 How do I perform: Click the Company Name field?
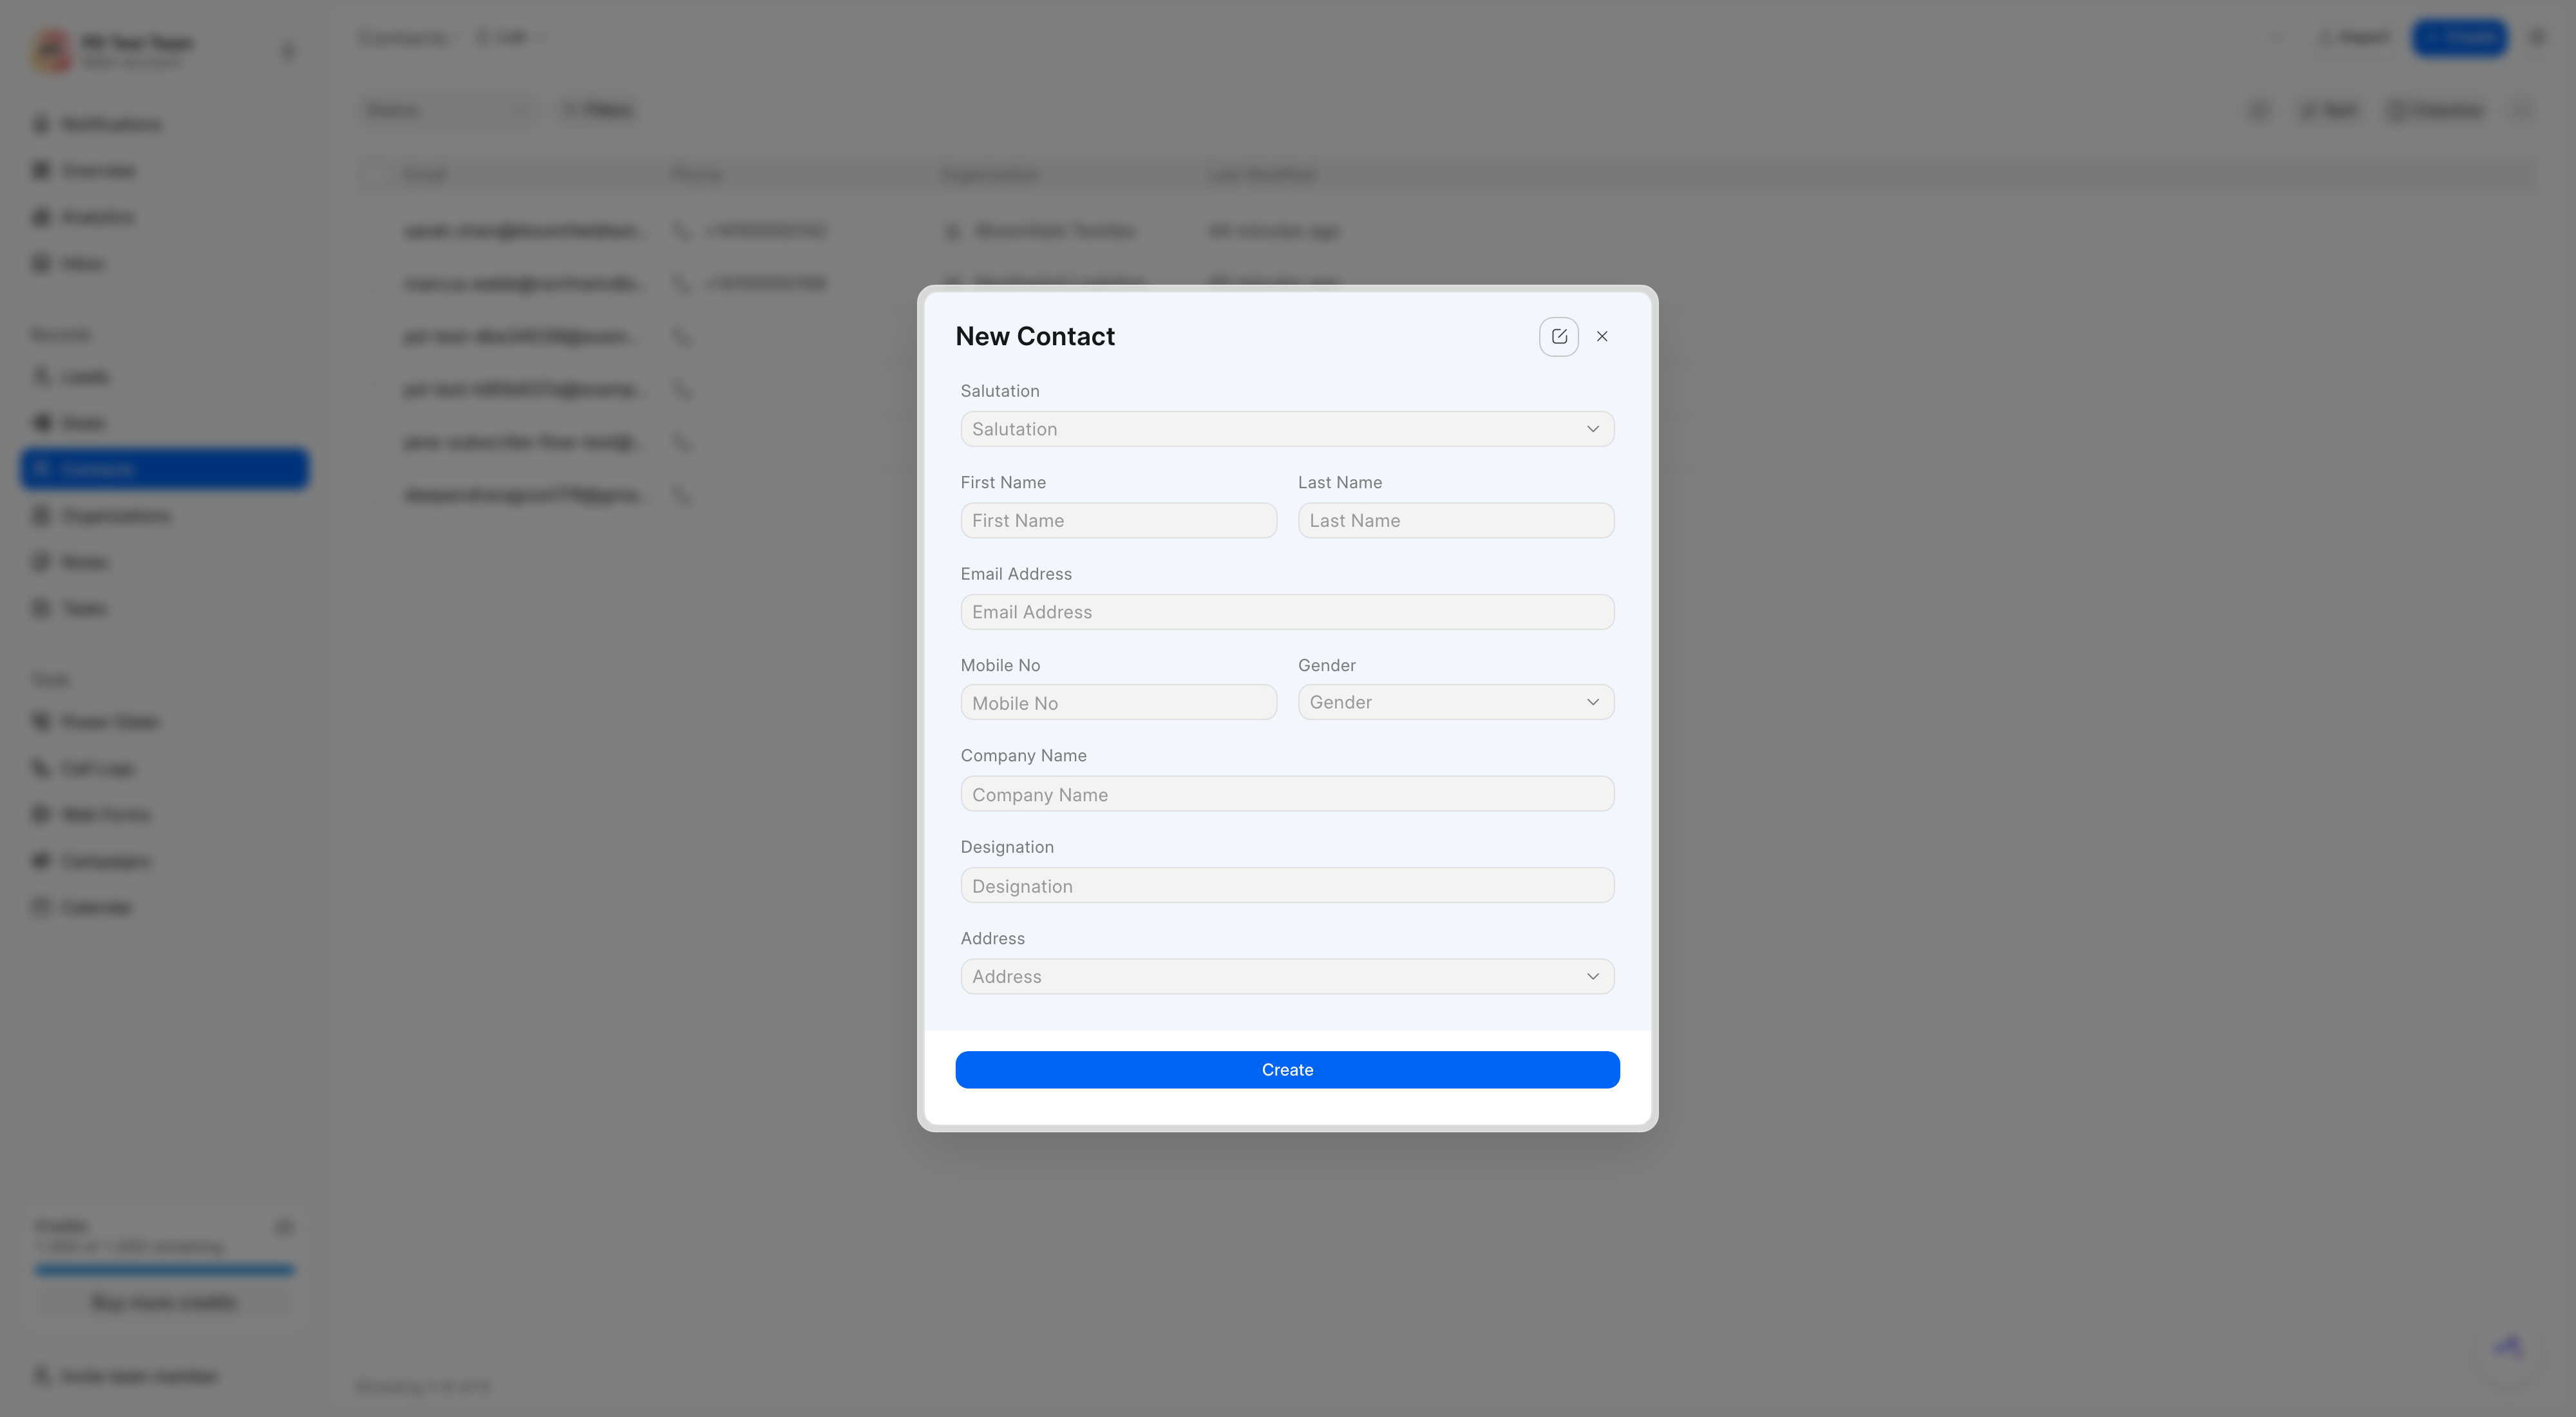[1287, 794]
